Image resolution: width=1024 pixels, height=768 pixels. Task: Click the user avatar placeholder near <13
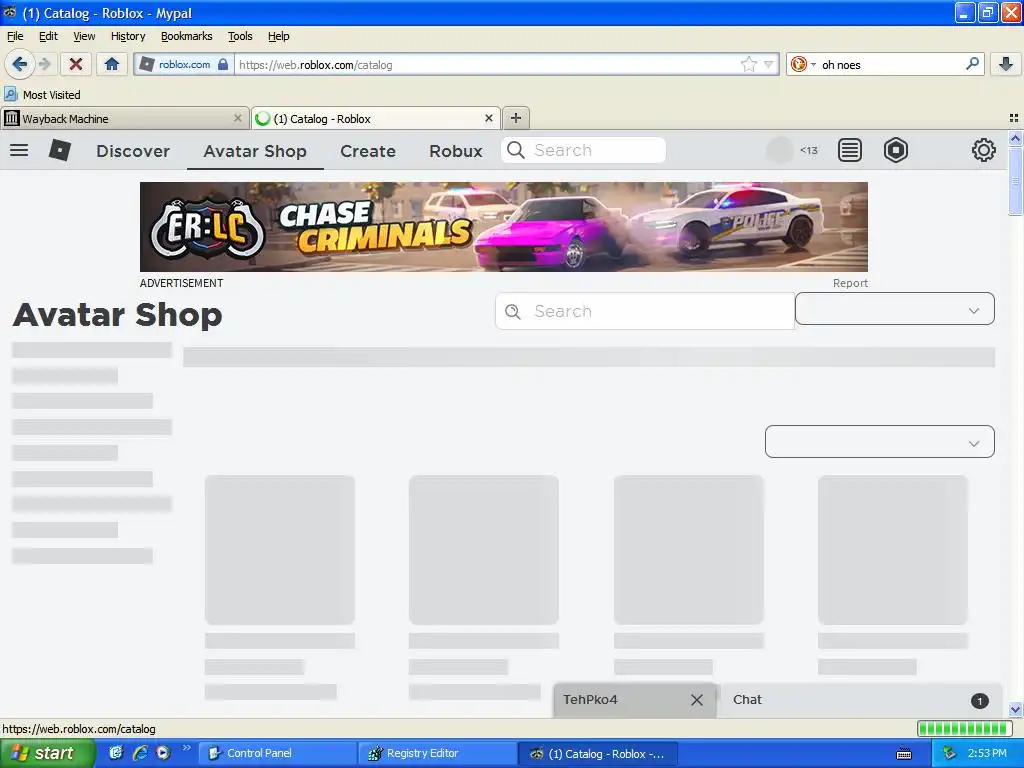(x=779, y=150)
